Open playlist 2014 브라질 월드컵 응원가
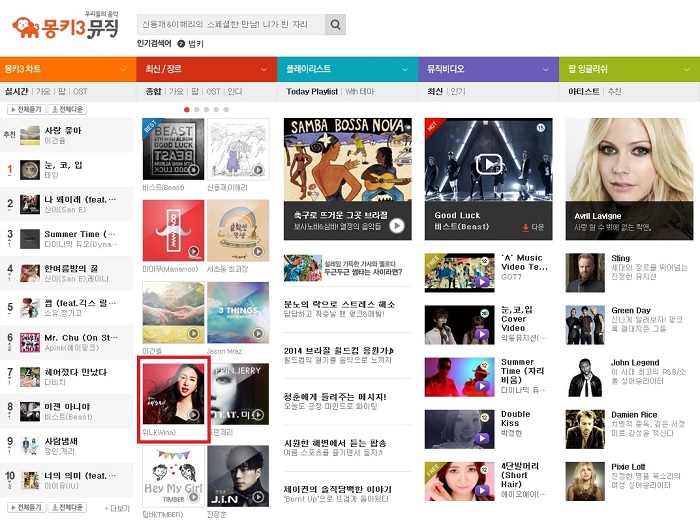Viewport: 700px width, 525px height. 339,350
